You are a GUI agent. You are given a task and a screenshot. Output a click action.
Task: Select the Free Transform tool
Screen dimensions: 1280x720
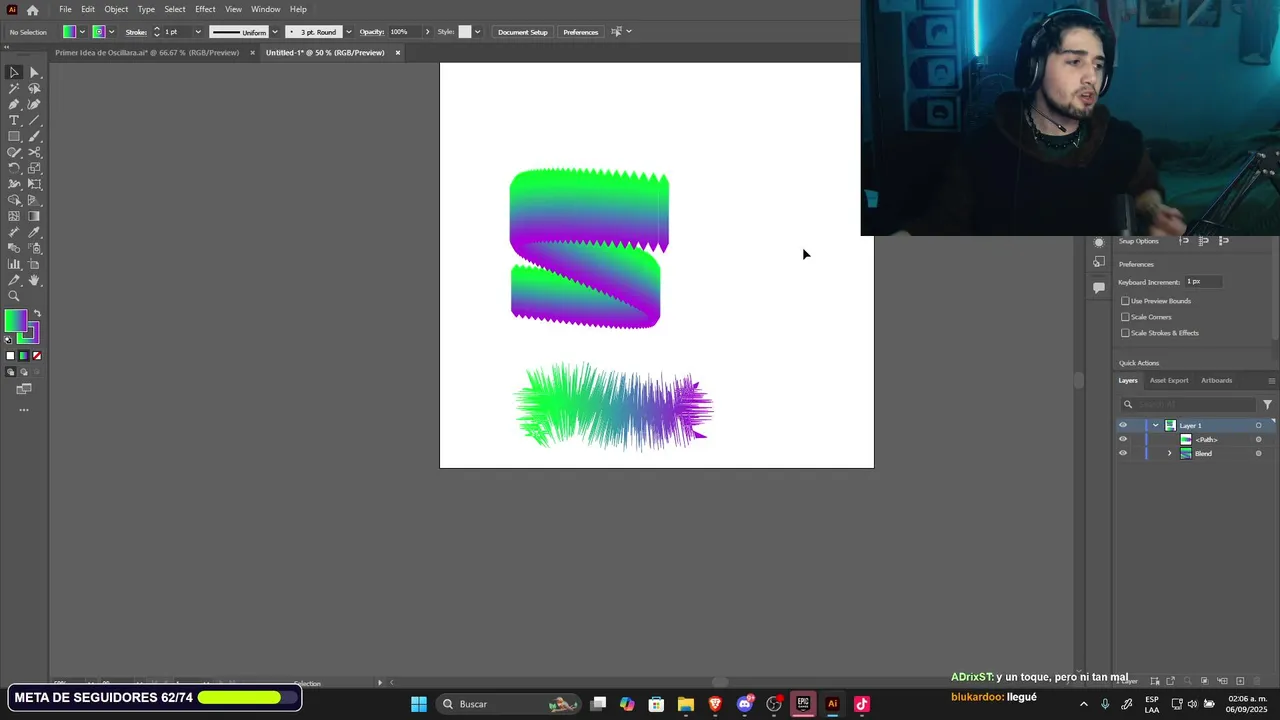(x=34, y=184)
